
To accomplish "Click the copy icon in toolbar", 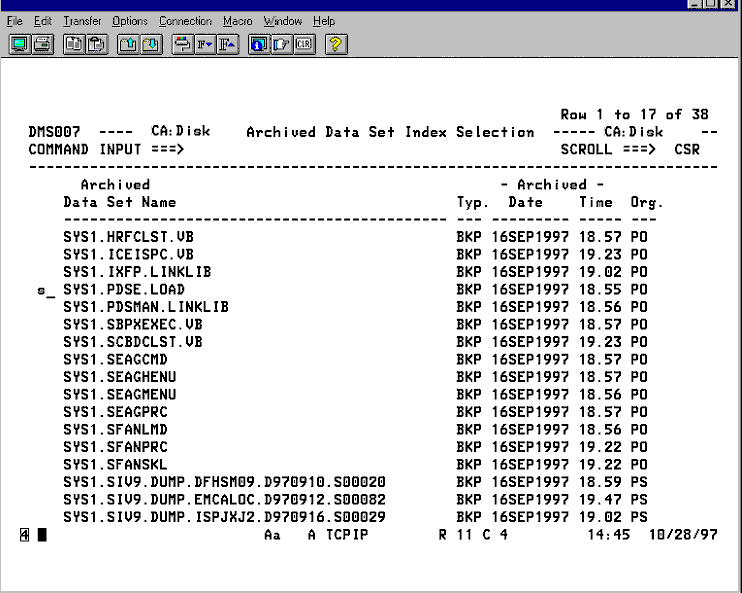I will (x=73, y=44).
